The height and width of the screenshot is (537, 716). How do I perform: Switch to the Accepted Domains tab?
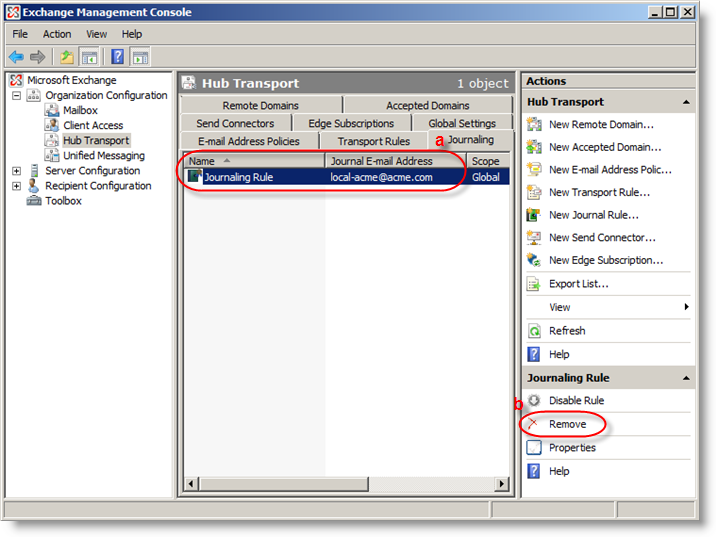tap(428, 105)
